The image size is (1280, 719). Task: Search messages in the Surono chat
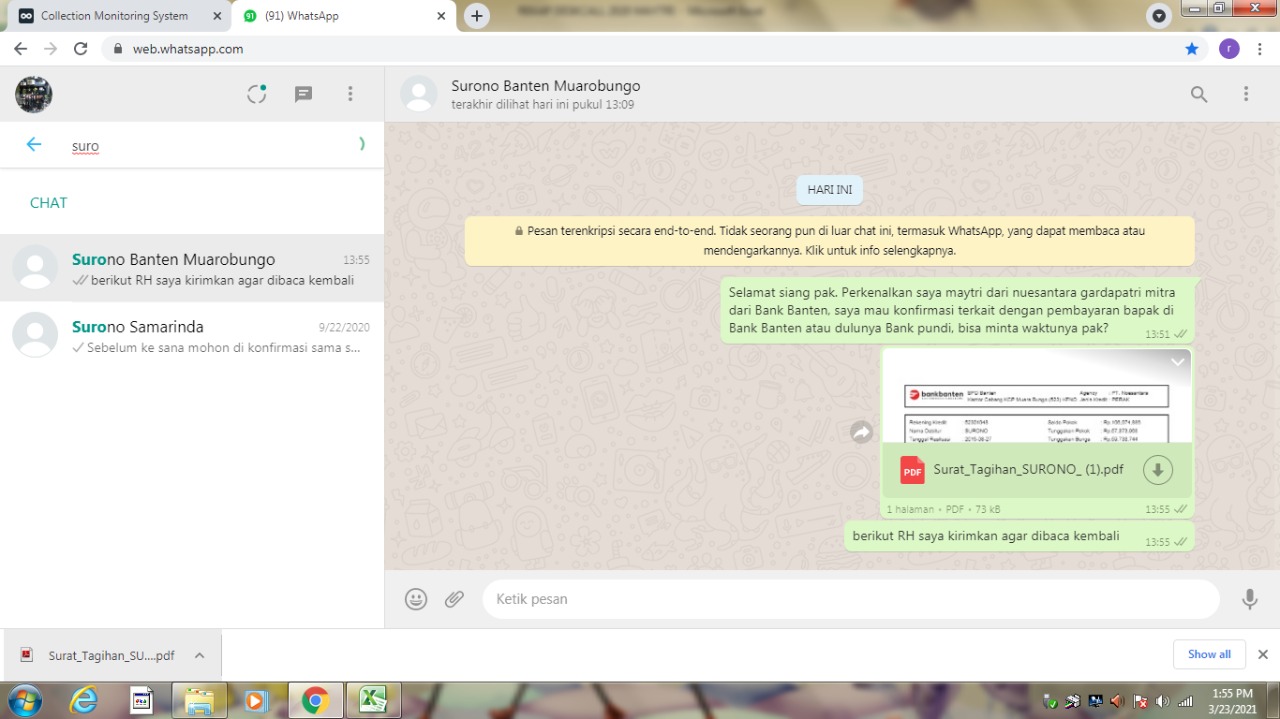click(x=1198, y=94)
